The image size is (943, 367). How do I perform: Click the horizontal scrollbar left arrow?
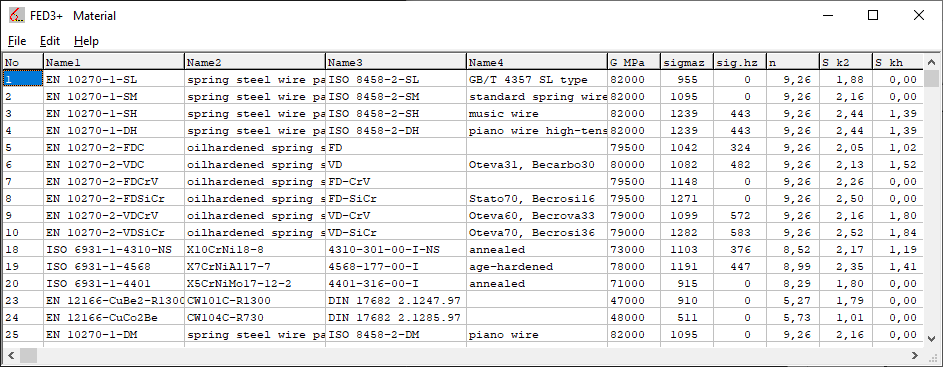pyautogui.click(x=11, y=356)
